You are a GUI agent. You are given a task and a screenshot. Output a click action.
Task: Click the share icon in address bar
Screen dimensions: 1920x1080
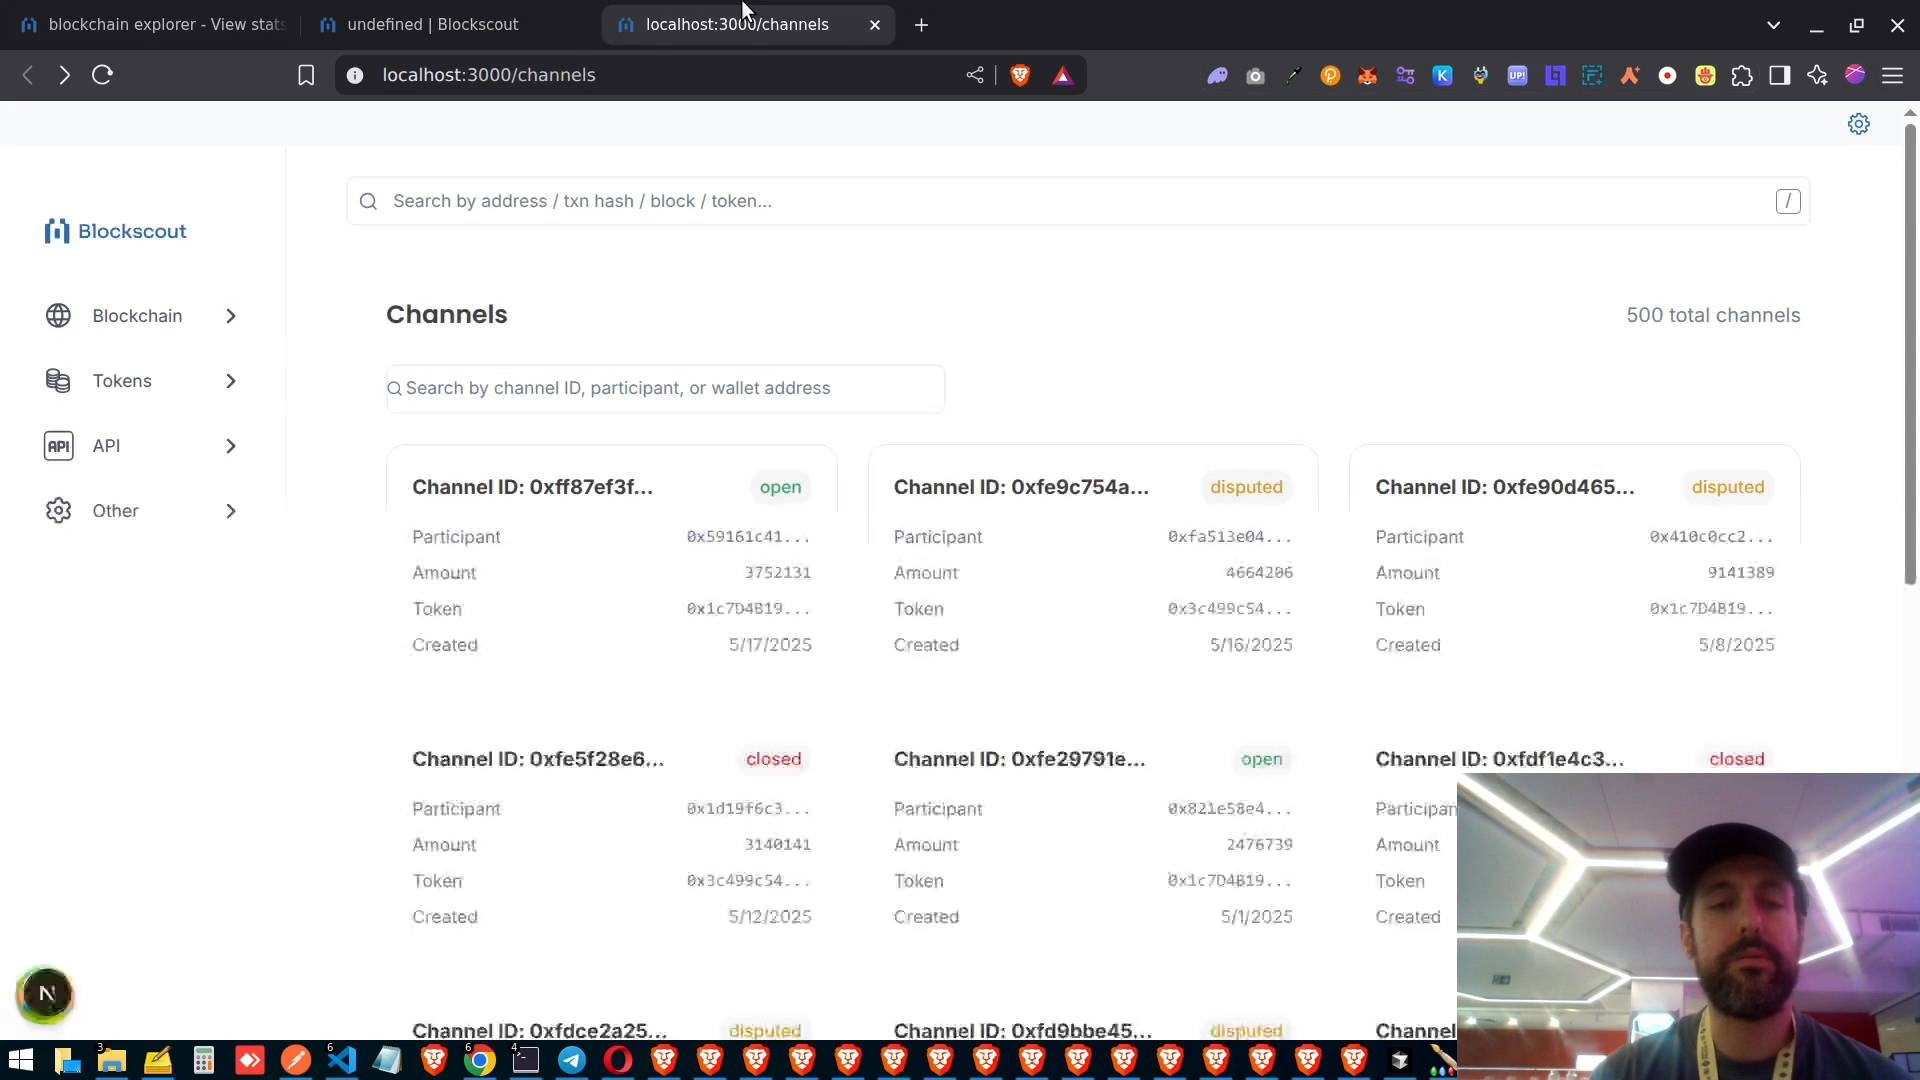[975, 75]
